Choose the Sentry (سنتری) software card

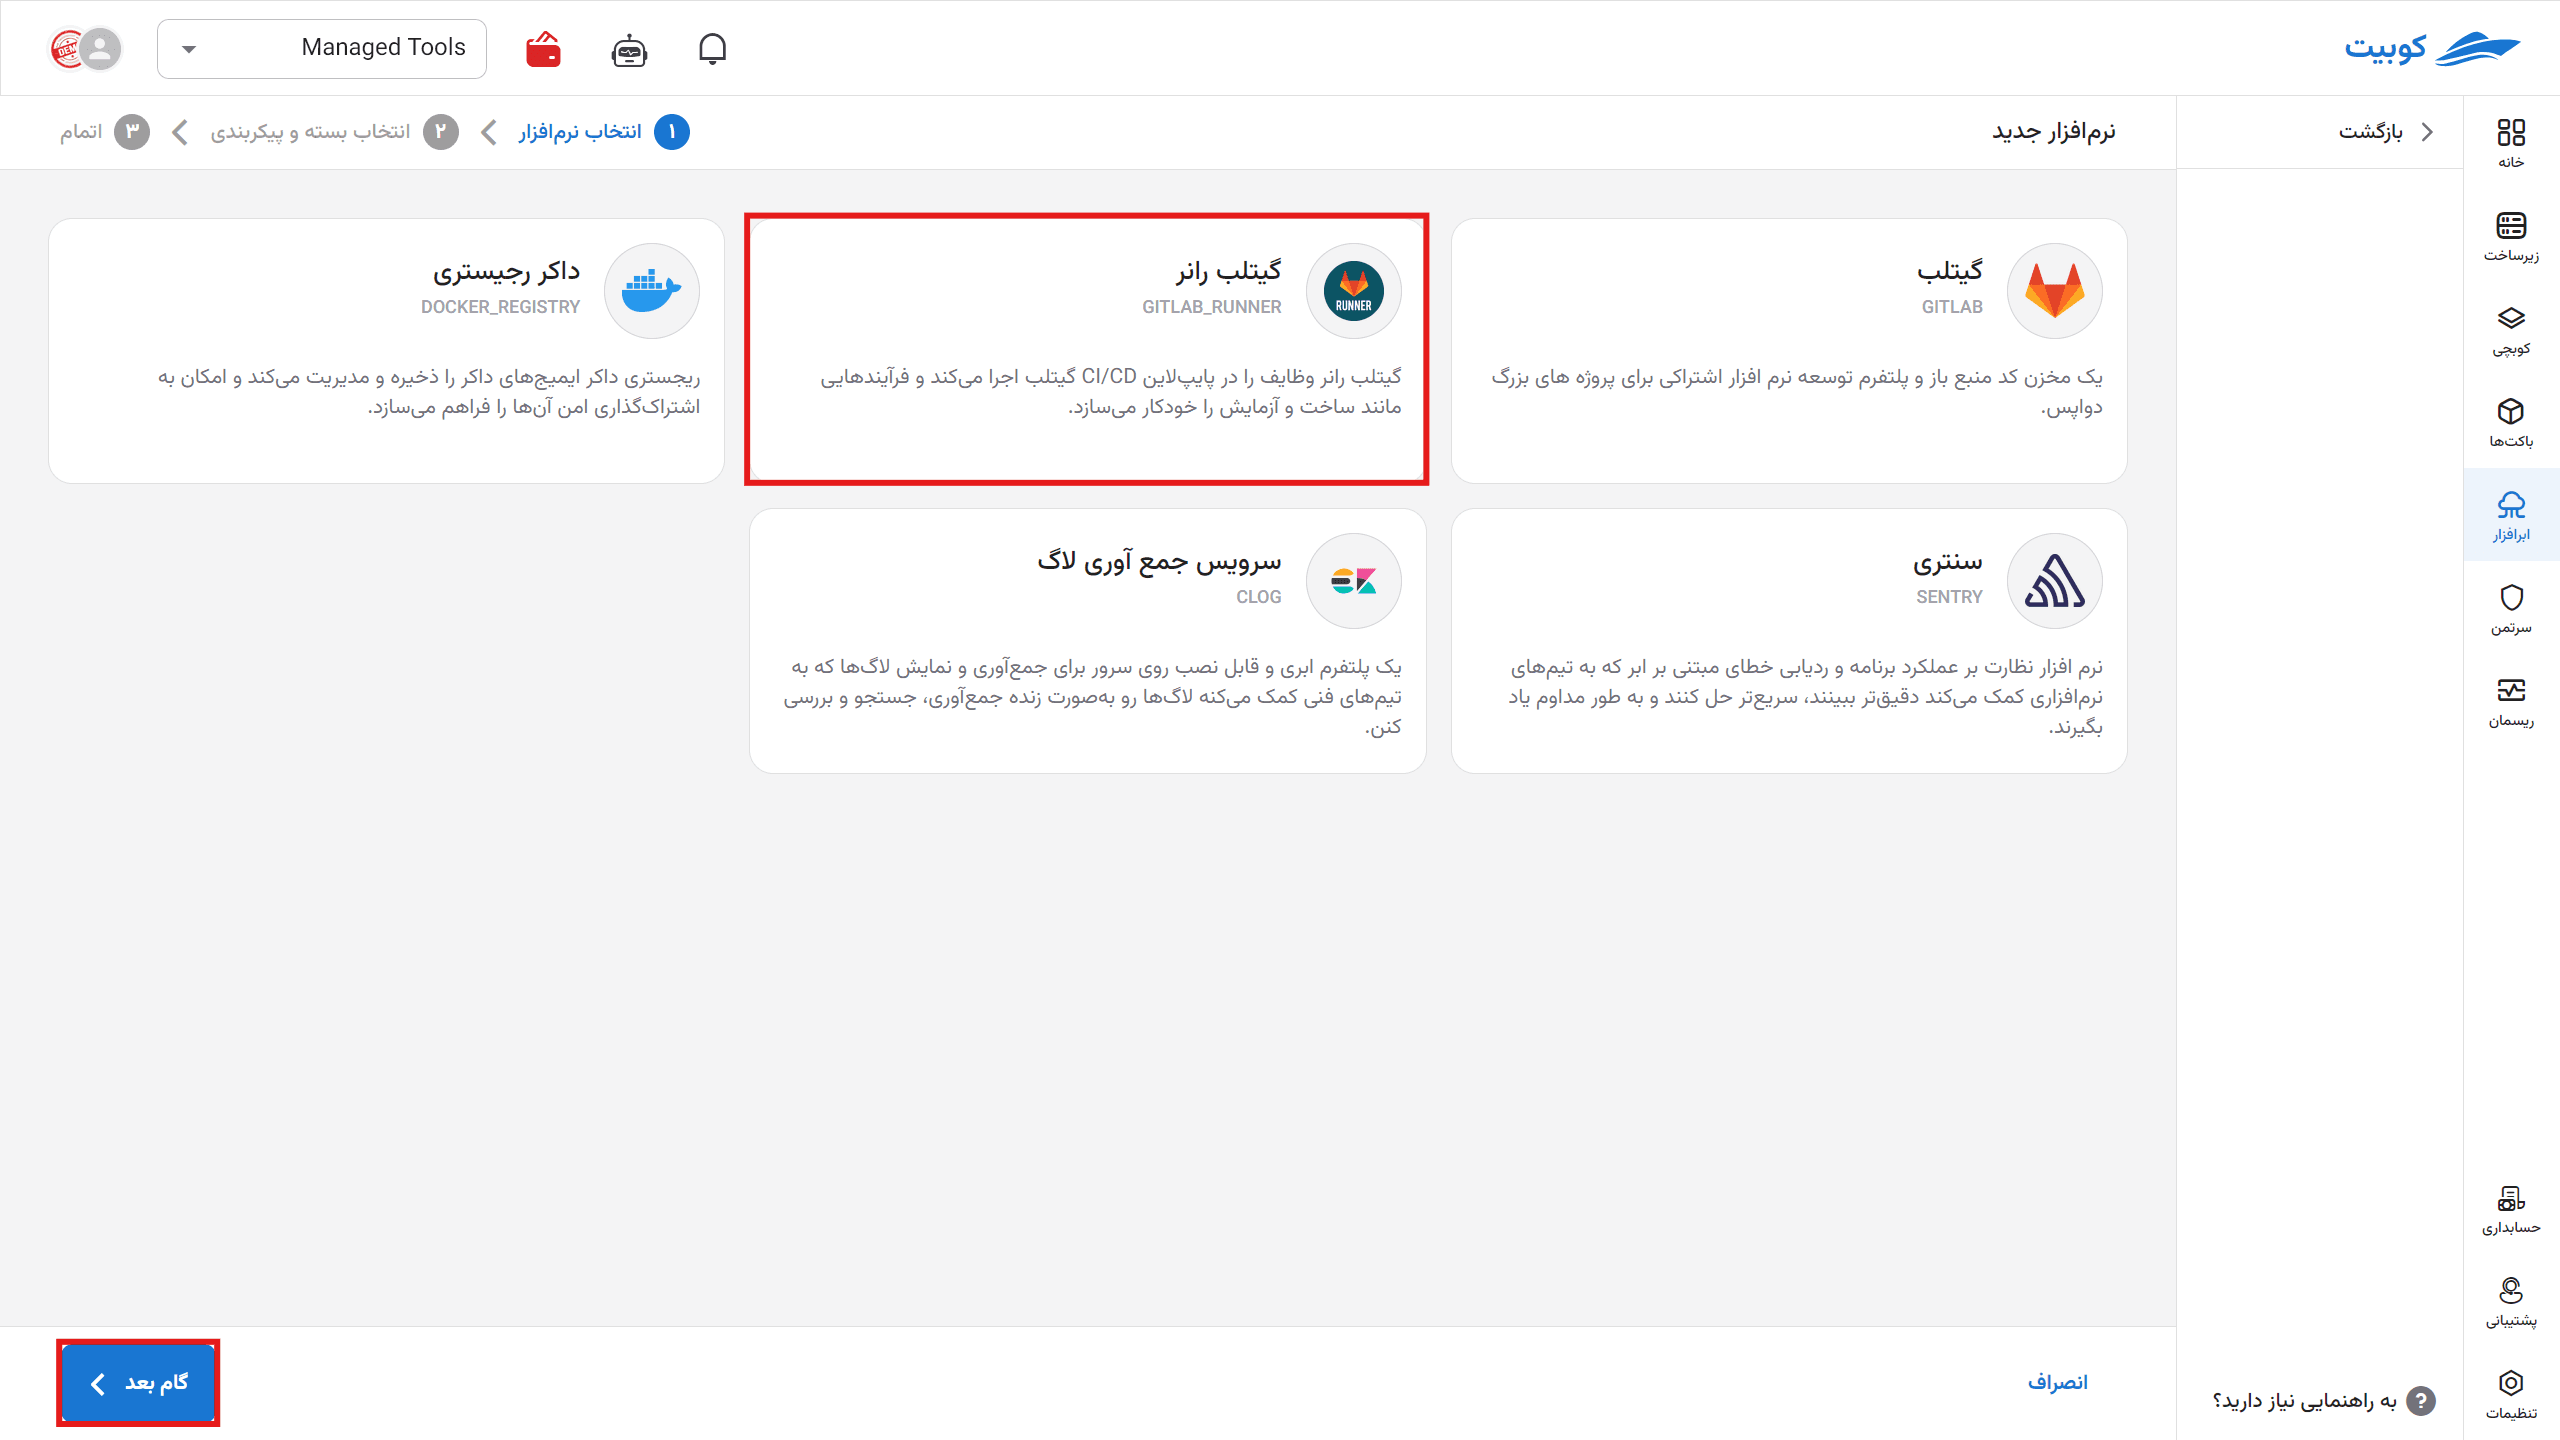[1789, 641]
